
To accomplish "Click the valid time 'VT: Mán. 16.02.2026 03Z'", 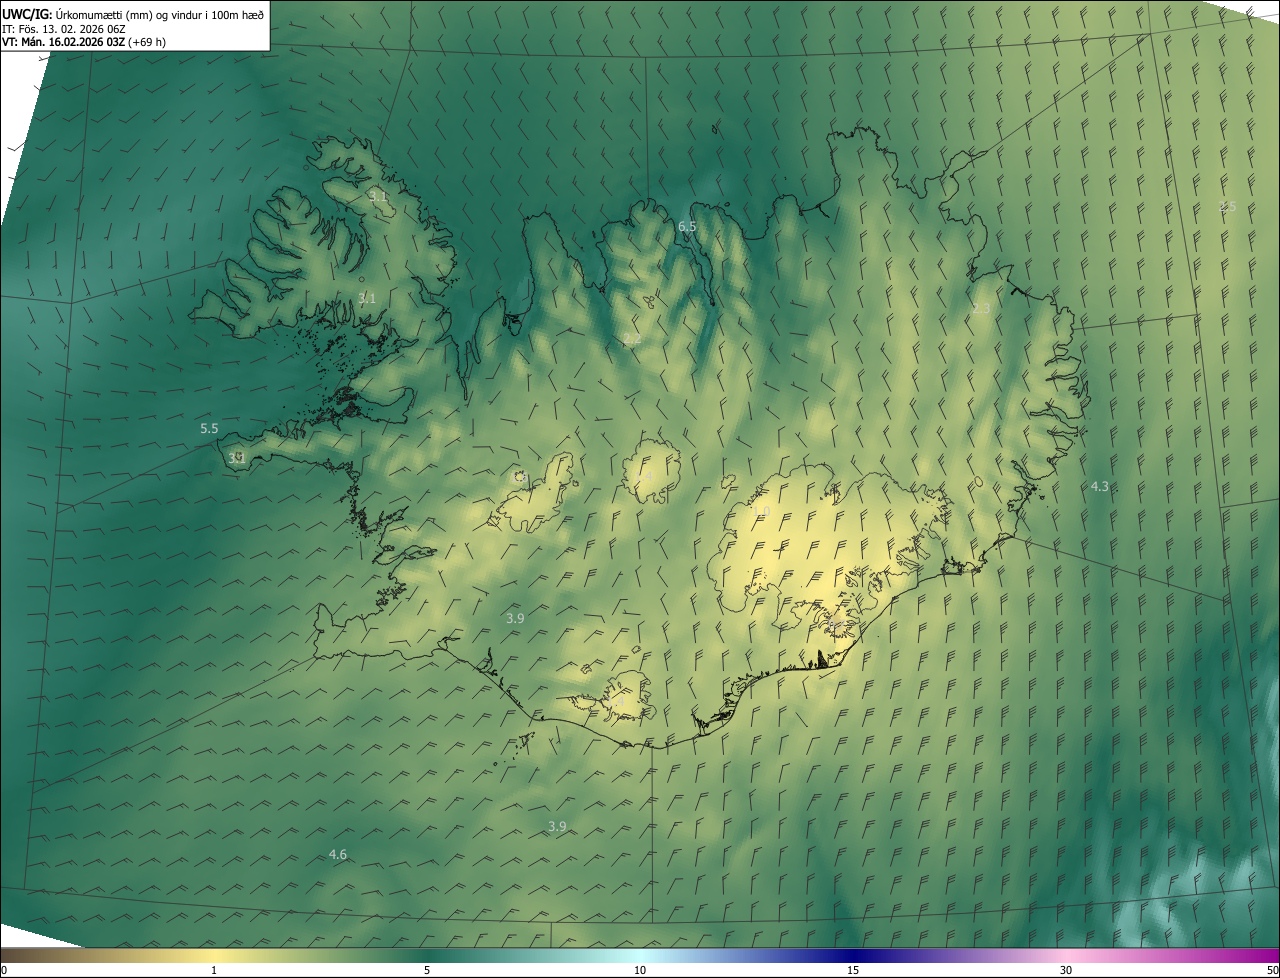I will click(64, 42).
